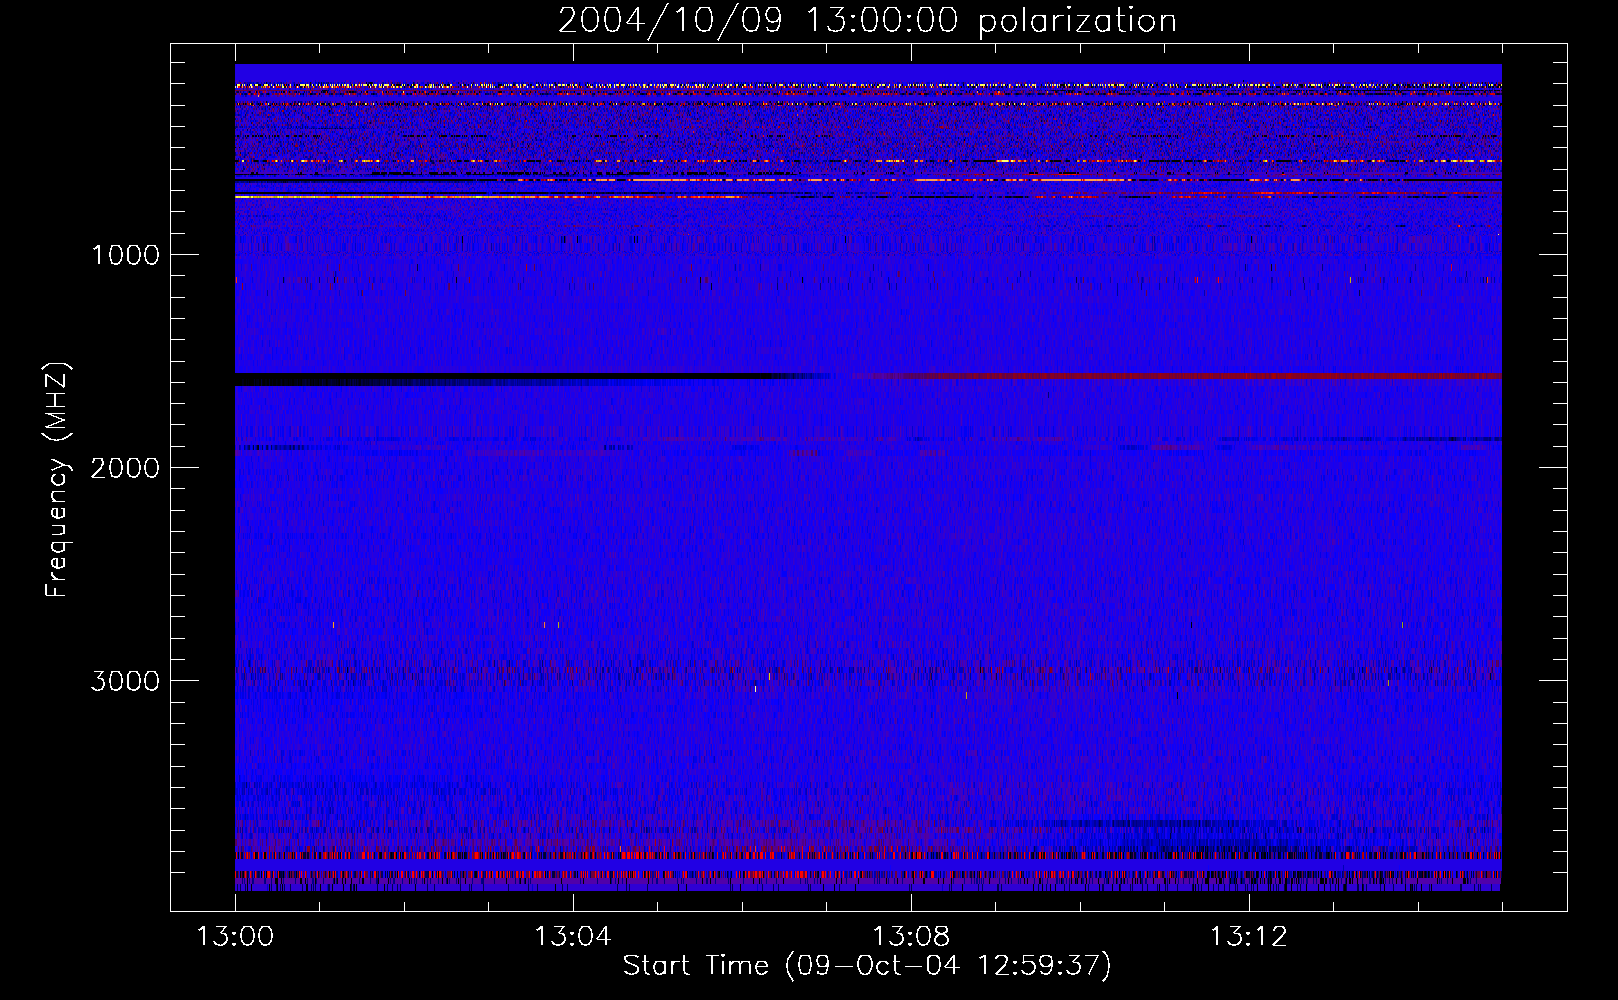
Task: Click the '3000' frequency tick label
Action: (125, 681)
